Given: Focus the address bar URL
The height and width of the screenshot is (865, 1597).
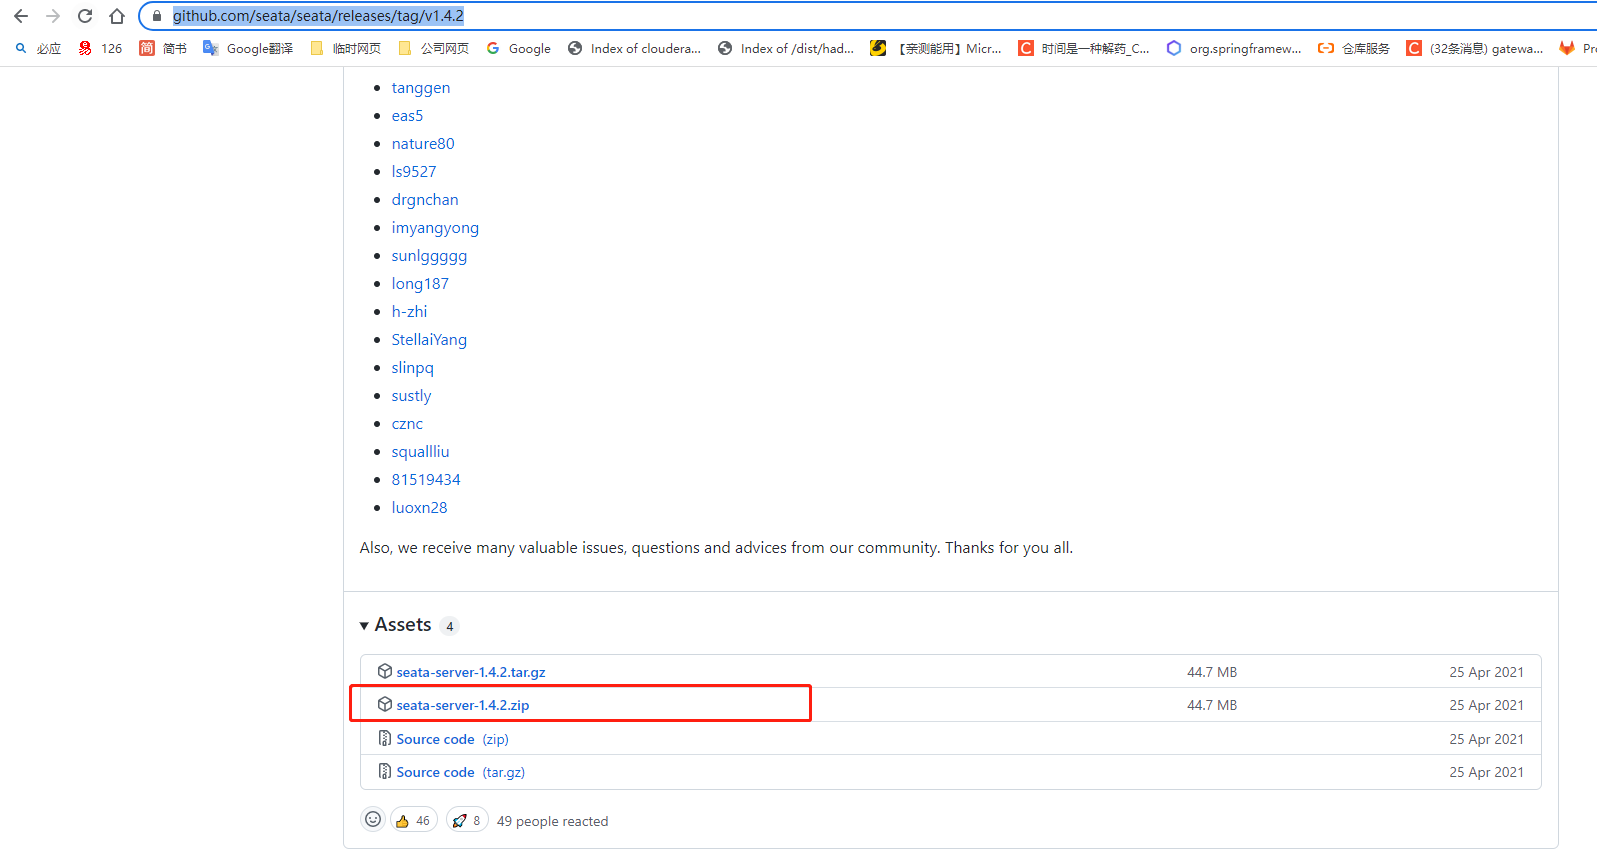Looking at the screenshot, I should coord(318,16).
